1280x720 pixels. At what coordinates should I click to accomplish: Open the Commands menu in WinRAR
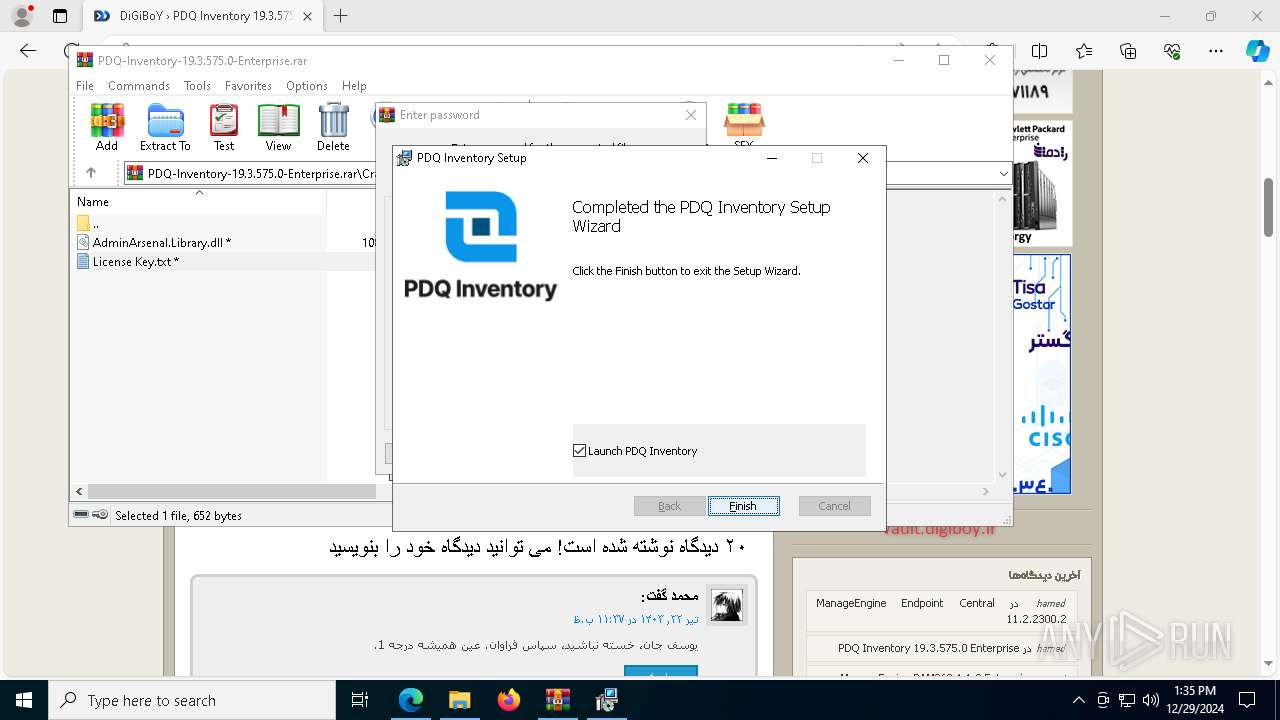pos(139,86)
